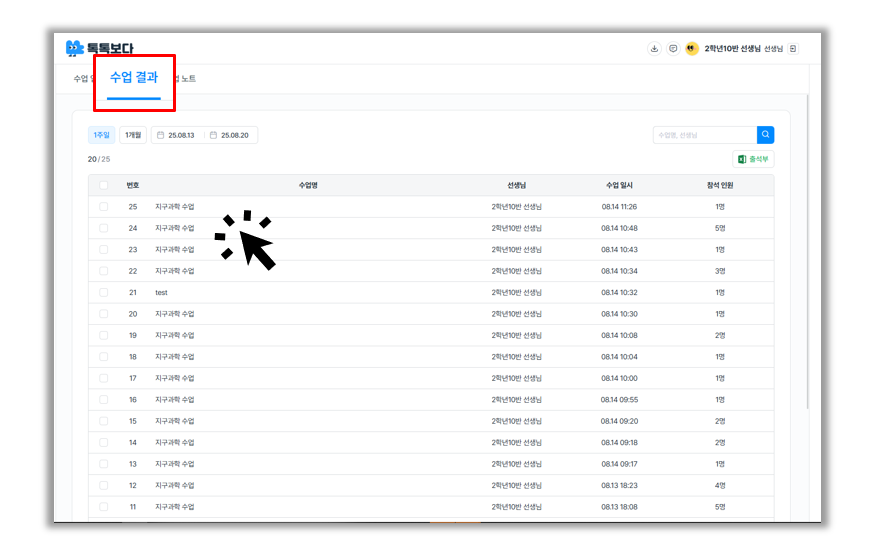
Task: Download the 출석부 Excel file
Action: (753, 159)
